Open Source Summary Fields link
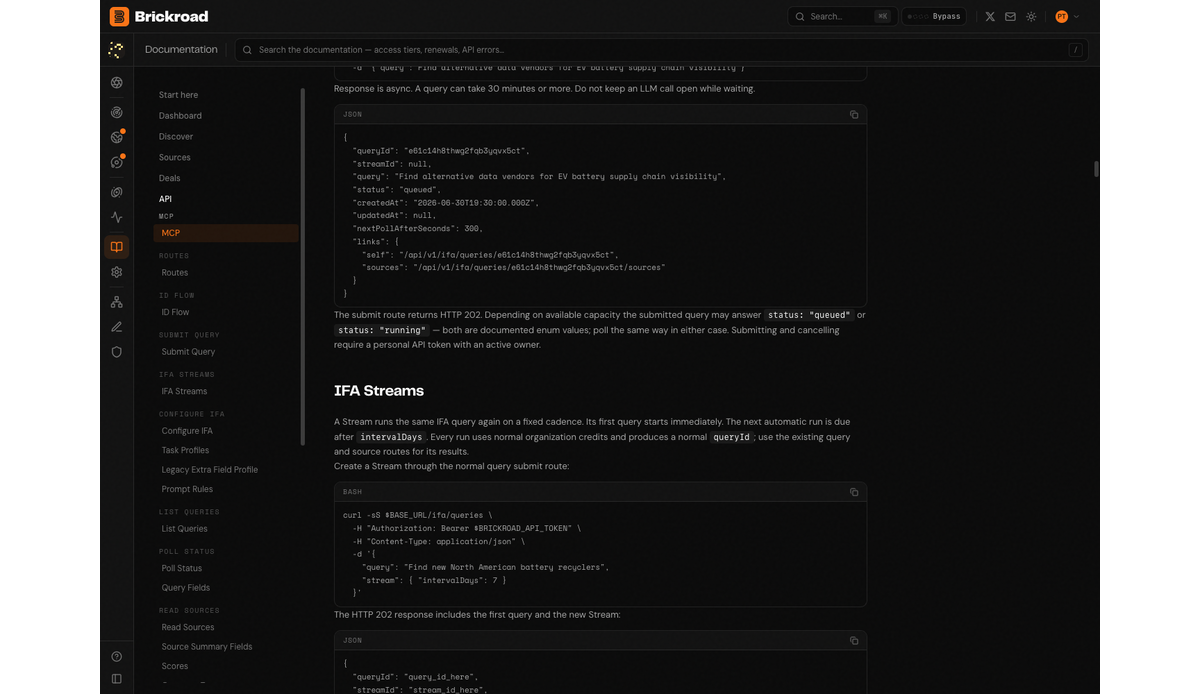This screenshot has height=694, width=1200. [207, 647]
